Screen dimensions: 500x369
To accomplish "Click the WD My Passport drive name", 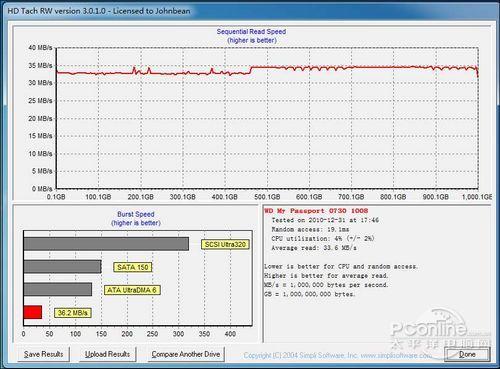I will (x=316, y=211).
